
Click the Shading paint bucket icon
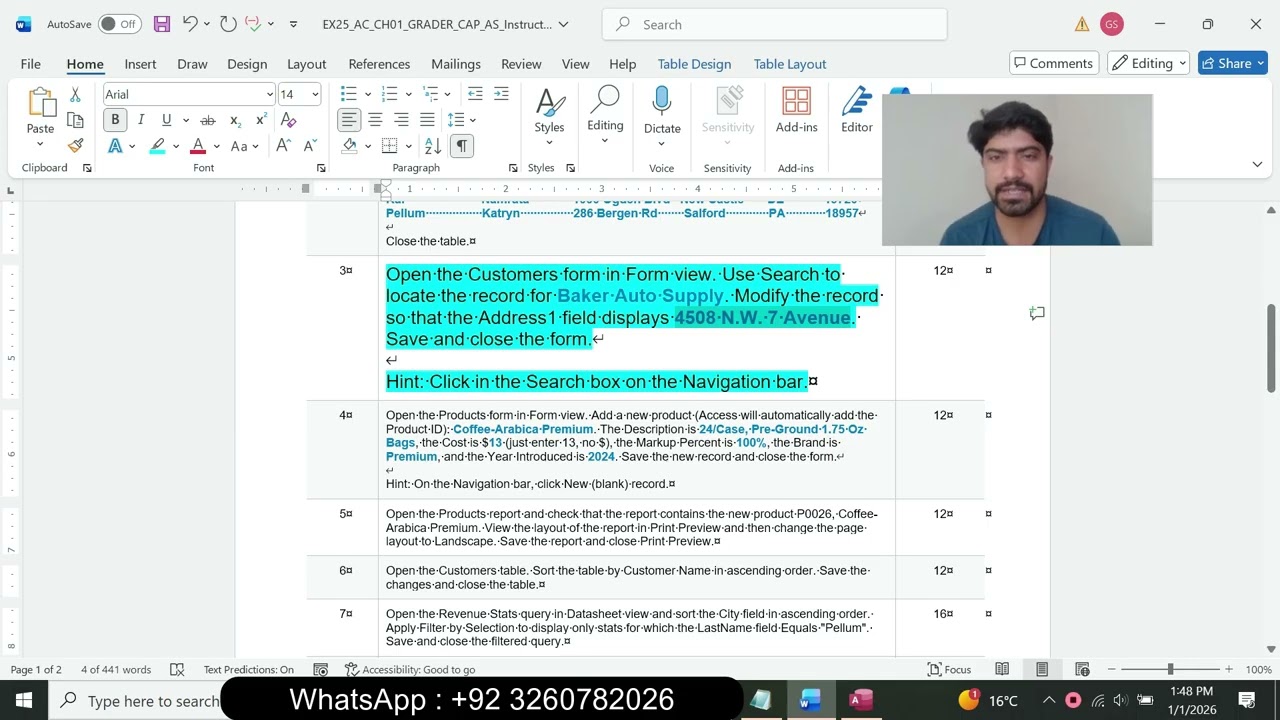coord(349,146)
